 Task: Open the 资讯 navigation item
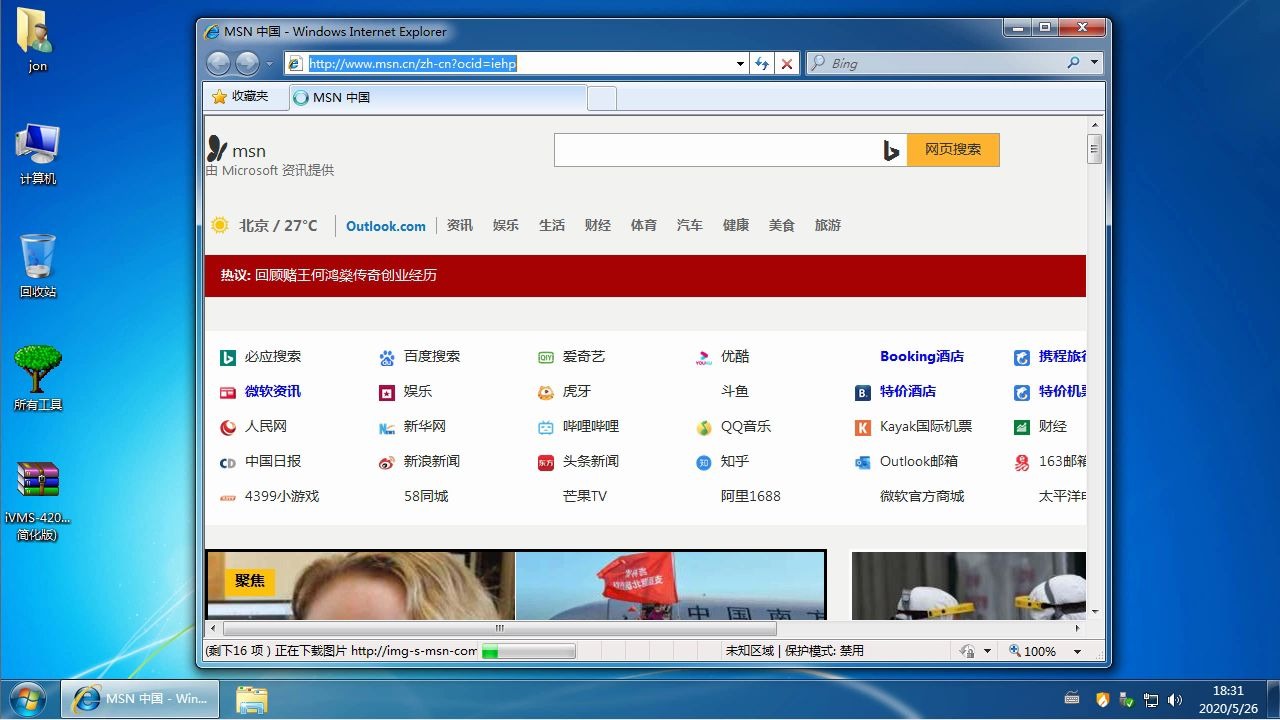(460, 226)
